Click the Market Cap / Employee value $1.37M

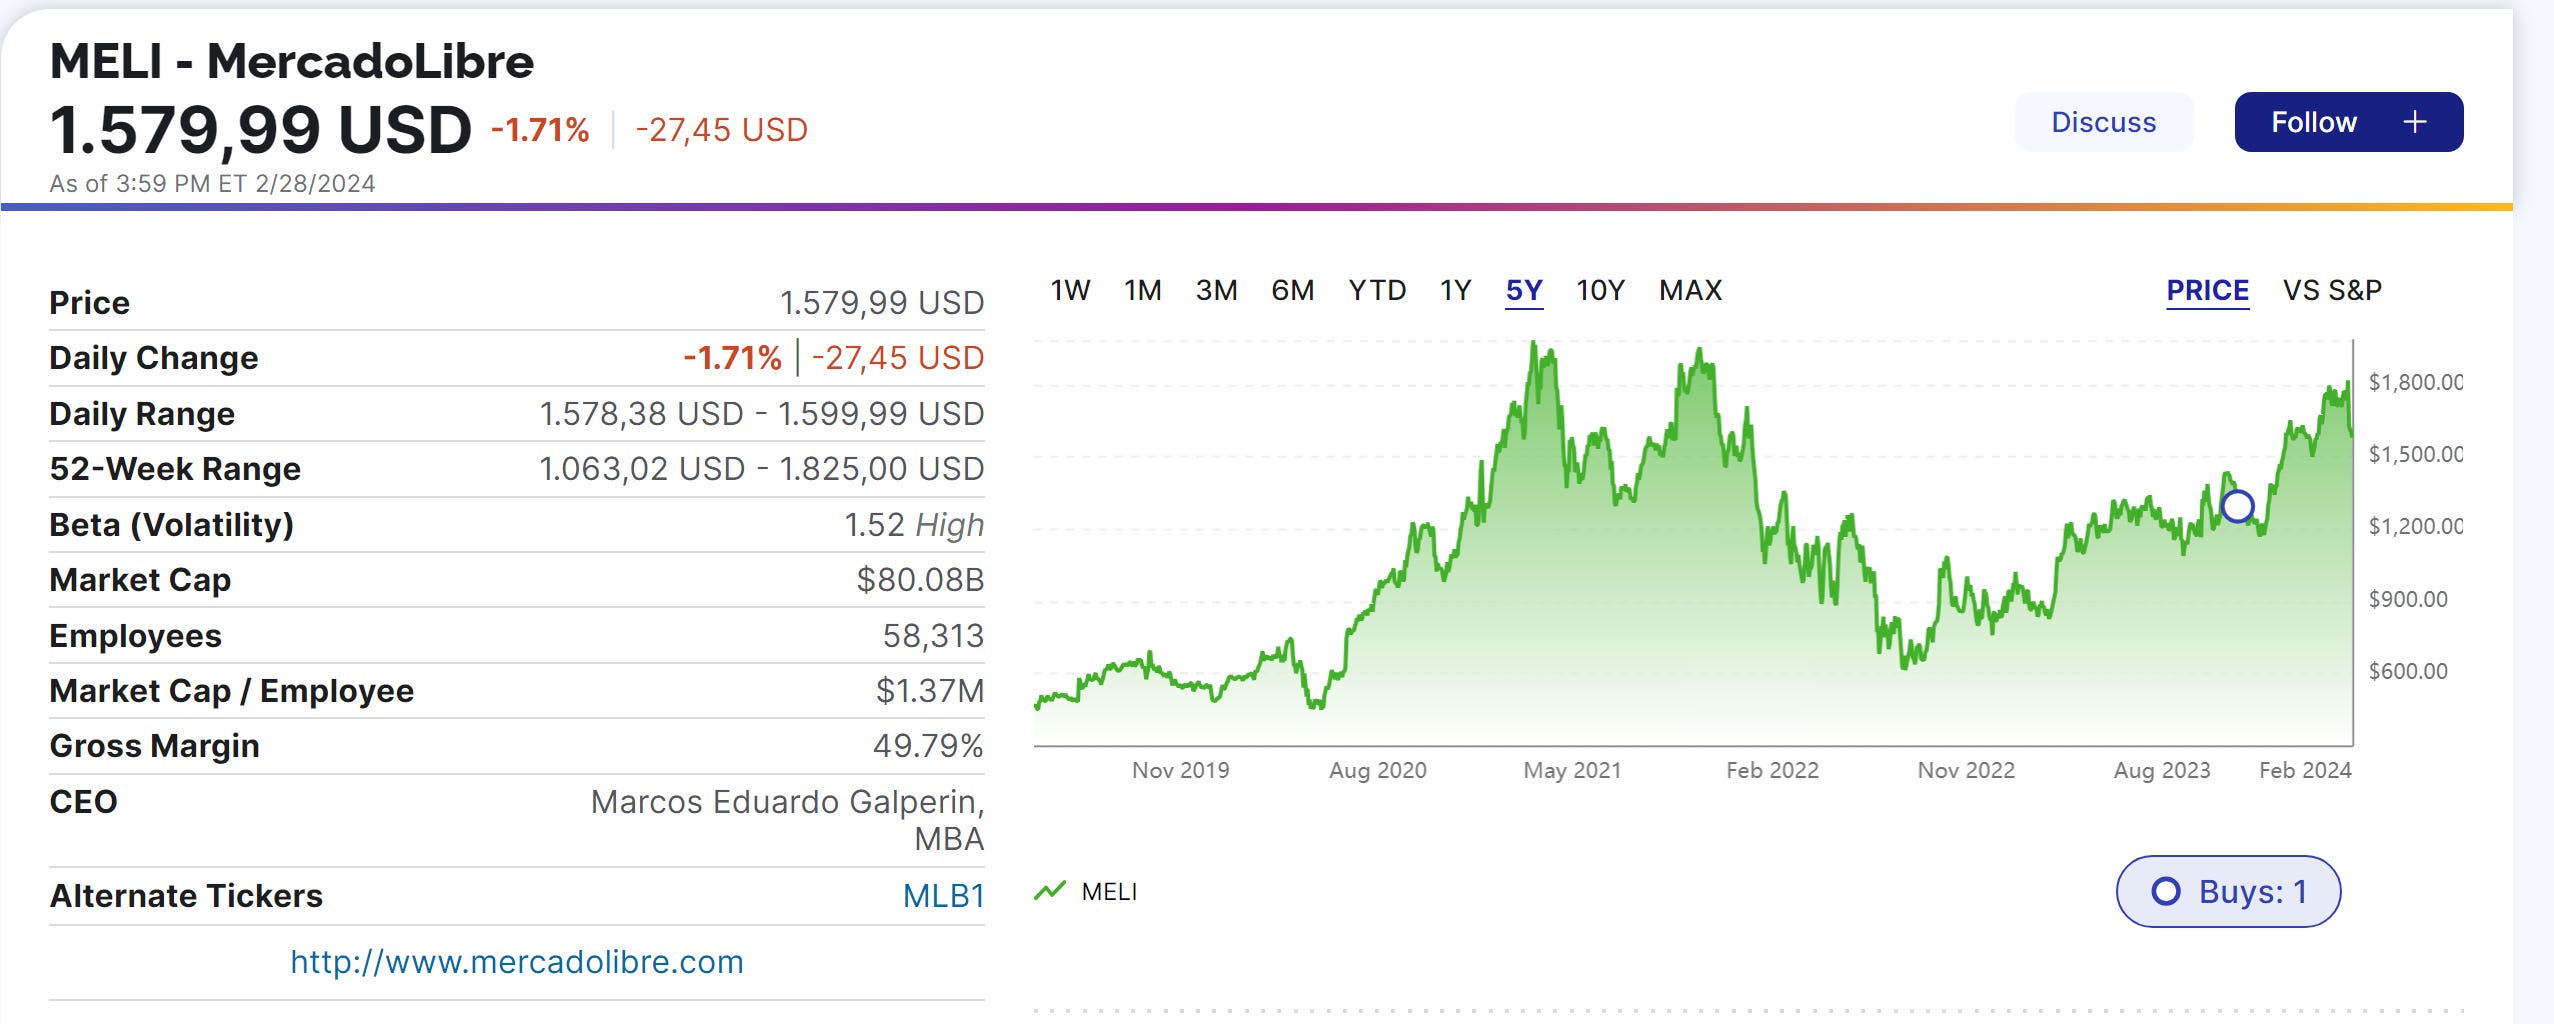pos(930,691)
